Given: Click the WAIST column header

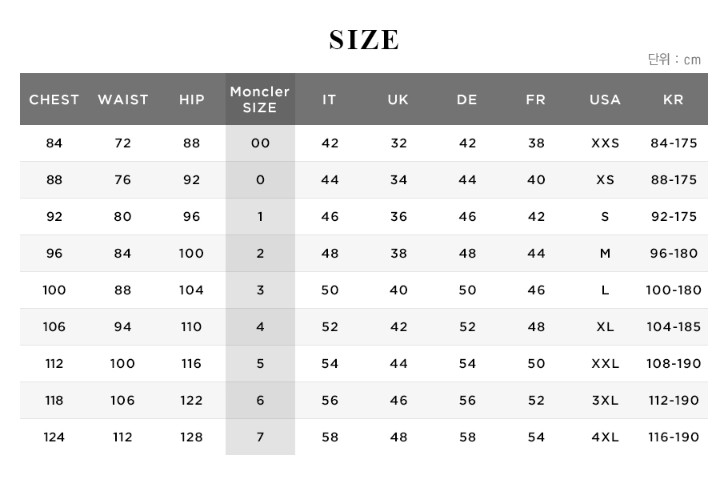Looking at the screenshot, I should (x=123, y=99).
